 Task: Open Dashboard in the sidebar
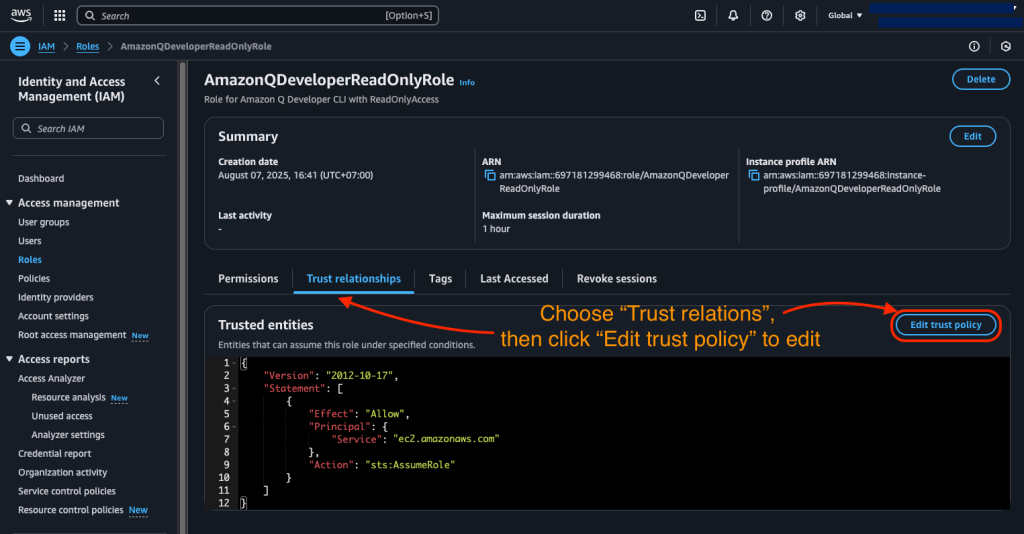(x=41, y=178)
